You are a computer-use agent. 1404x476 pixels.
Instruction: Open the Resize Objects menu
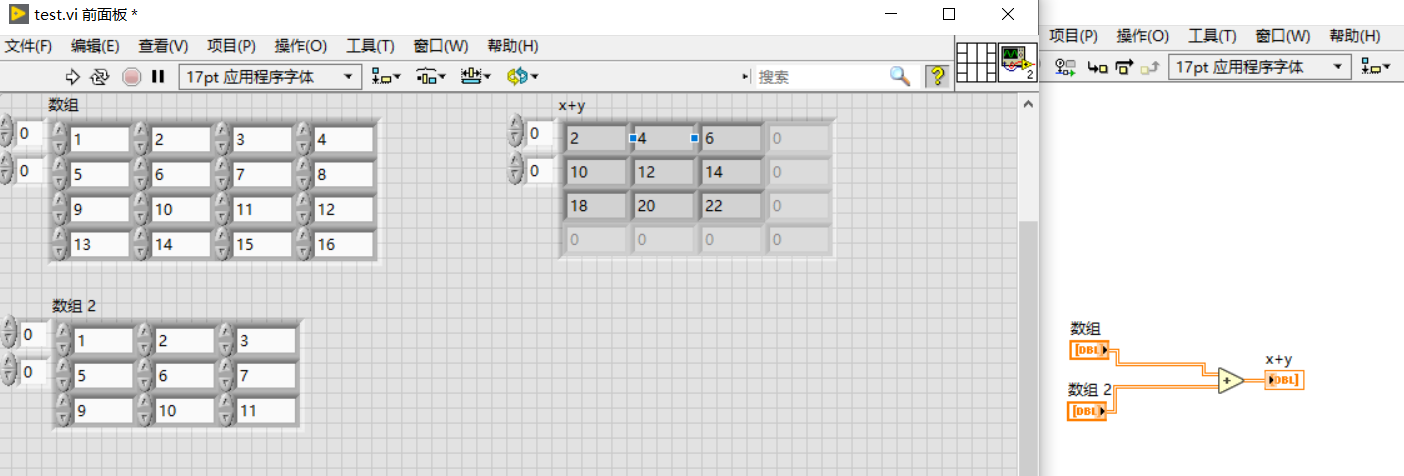476,76
